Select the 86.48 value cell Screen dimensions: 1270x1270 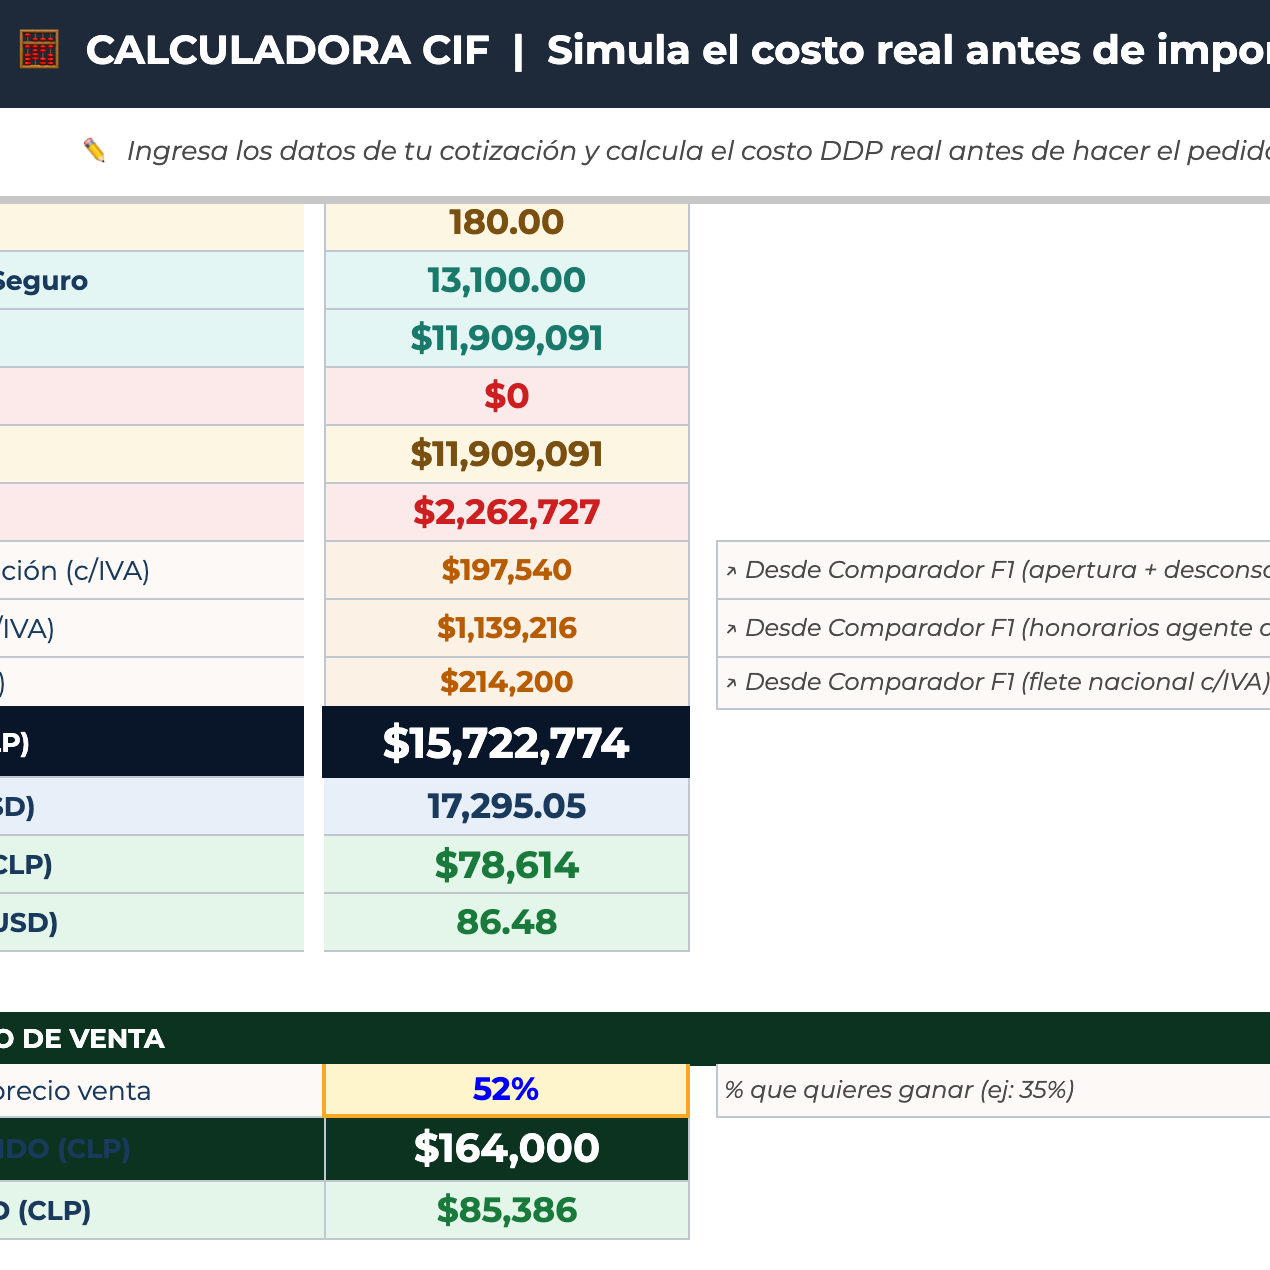(506, 923)
